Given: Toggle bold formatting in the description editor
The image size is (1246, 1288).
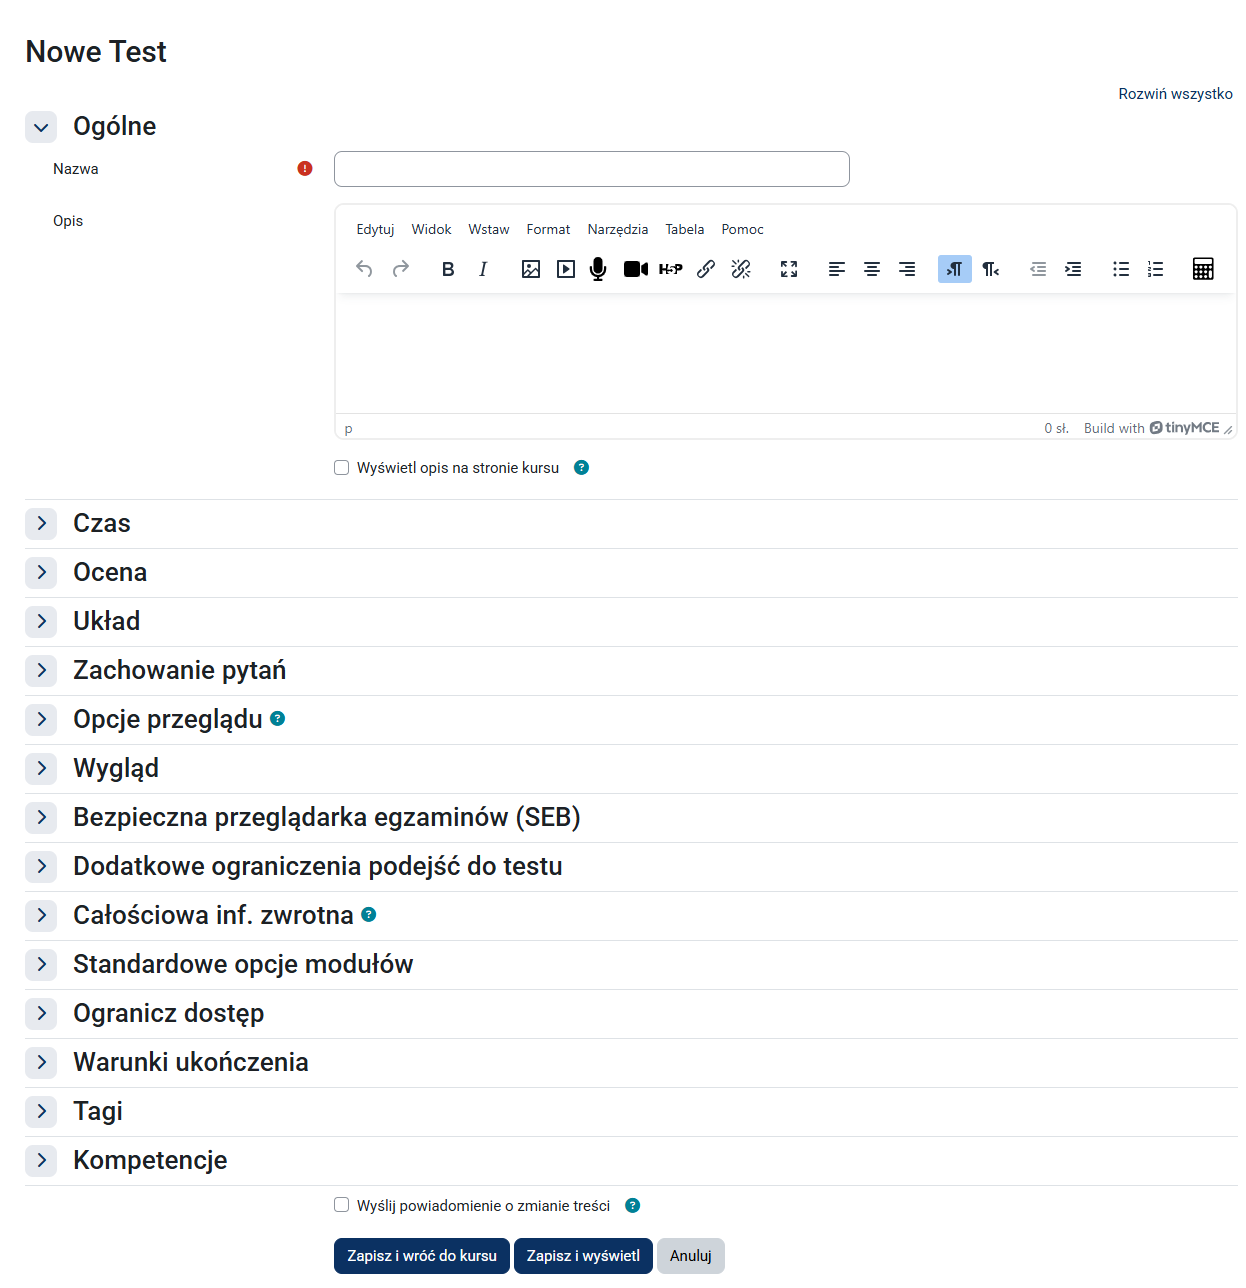Looking at the screenshot, I should 447,269.
